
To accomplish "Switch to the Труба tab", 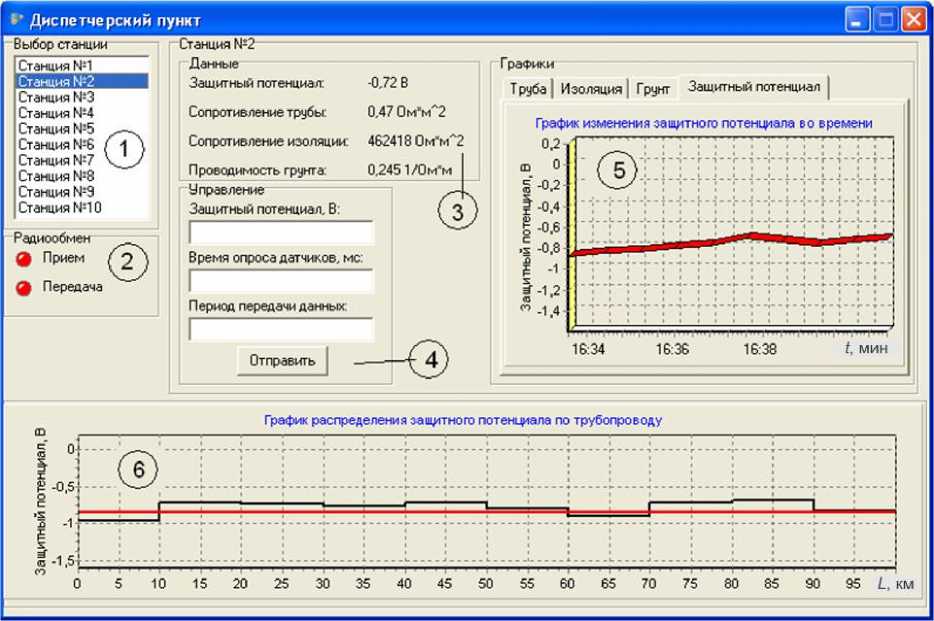I will [528, 89].
